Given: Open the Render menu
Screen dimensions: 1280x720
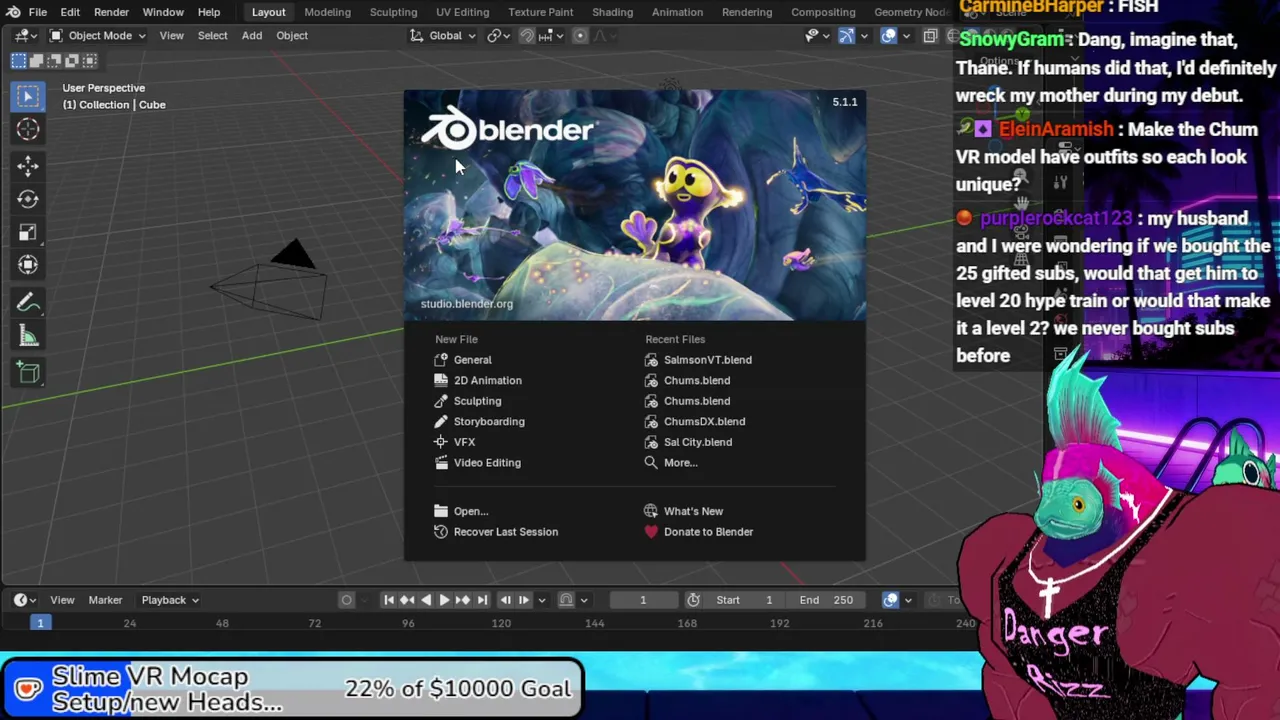Looking at the screenshot, I should (x=111, y=12).
